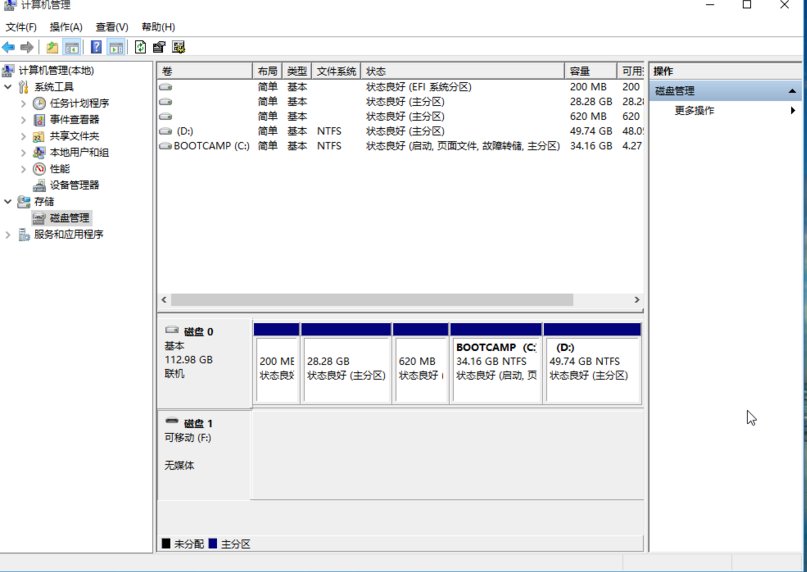Open the disk view settings toolbar icon
This screenshot has height=572, width=807.
click(x=179, y=47)
